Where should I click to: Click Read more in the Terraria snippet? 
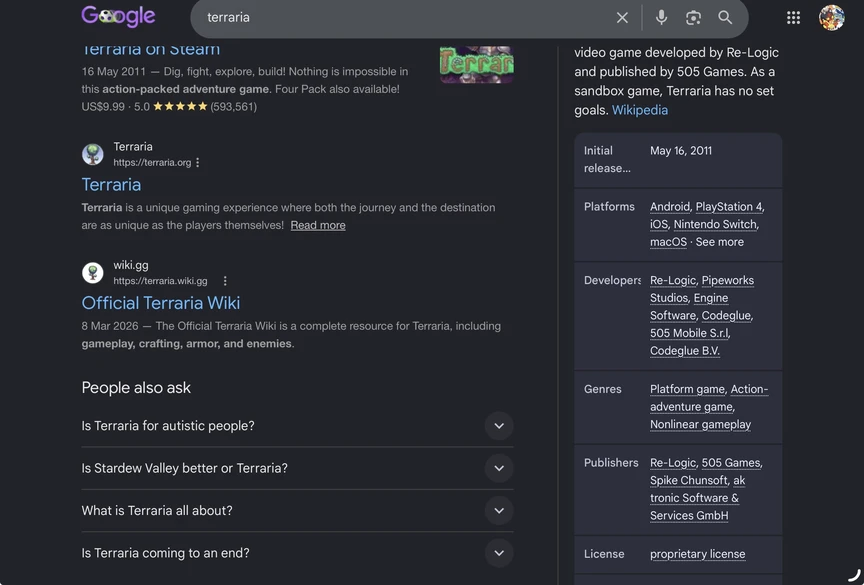coord(318,225)
